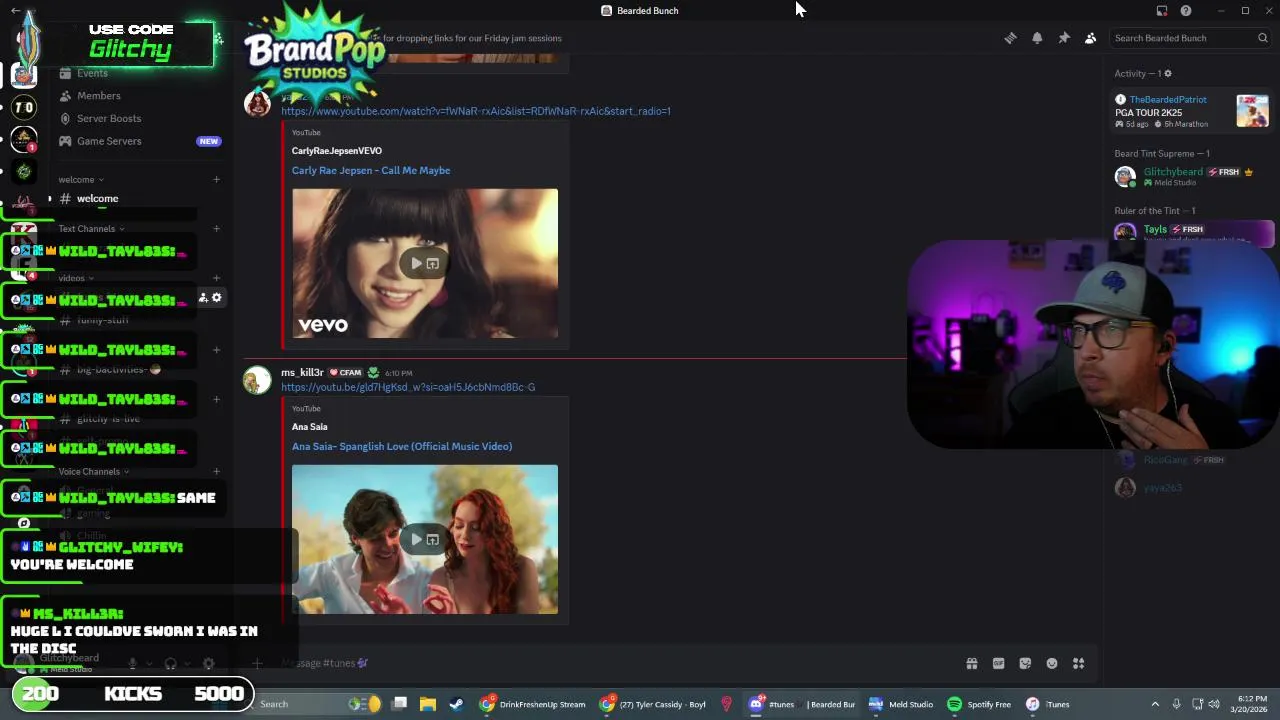This screenshot has height=720, width=1280.
Task: Open Steam from the taskbar
Action: 456,704
